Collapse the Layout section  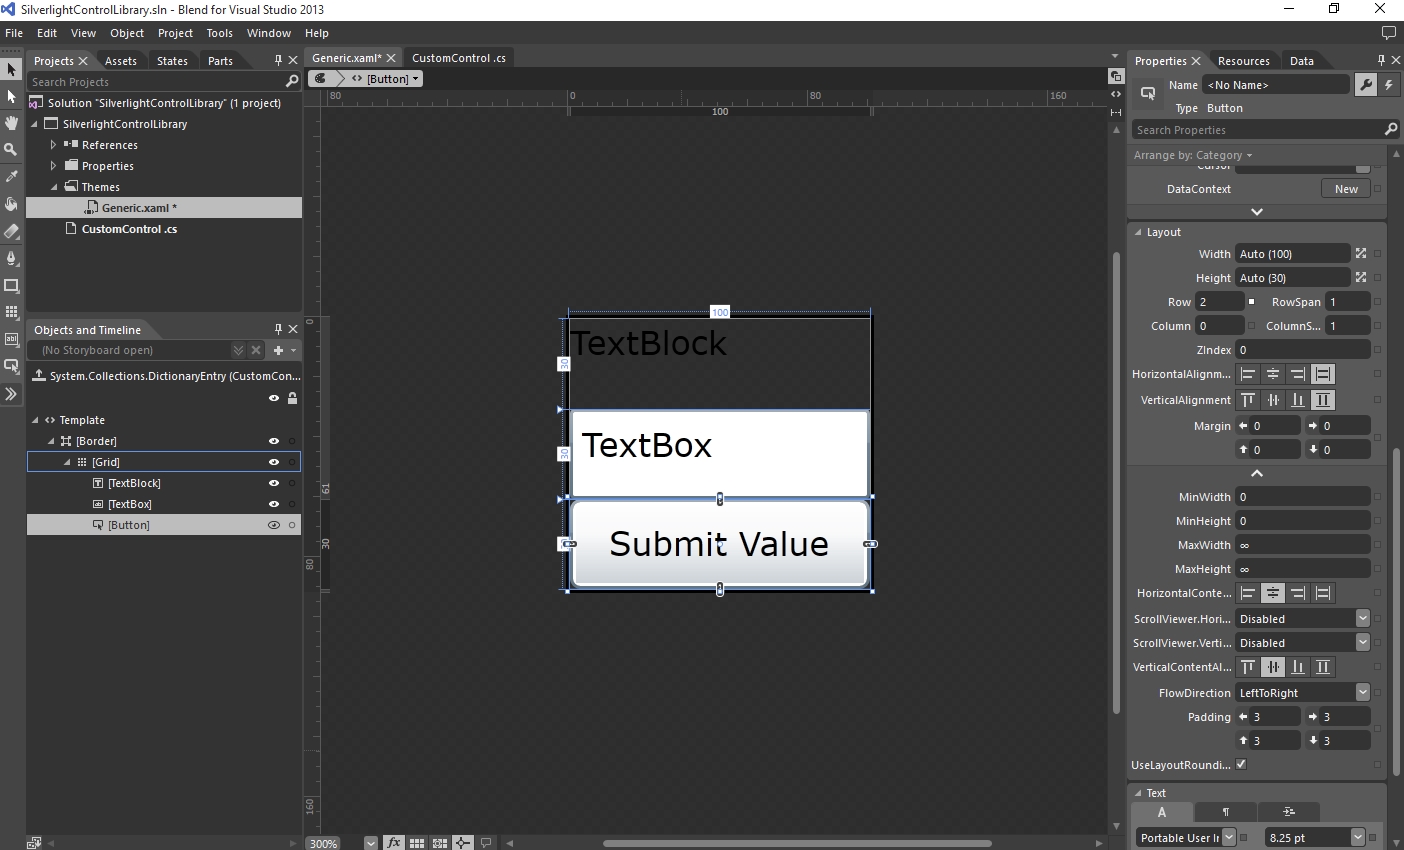point(1138,232)
